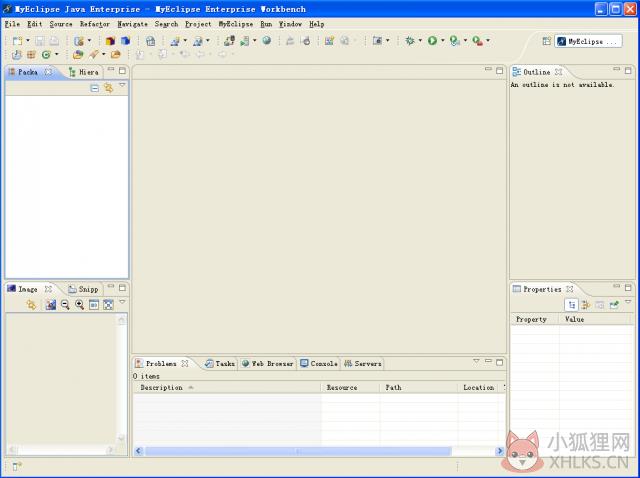Open dropdown next to green C icon

(x=56, y=54)
